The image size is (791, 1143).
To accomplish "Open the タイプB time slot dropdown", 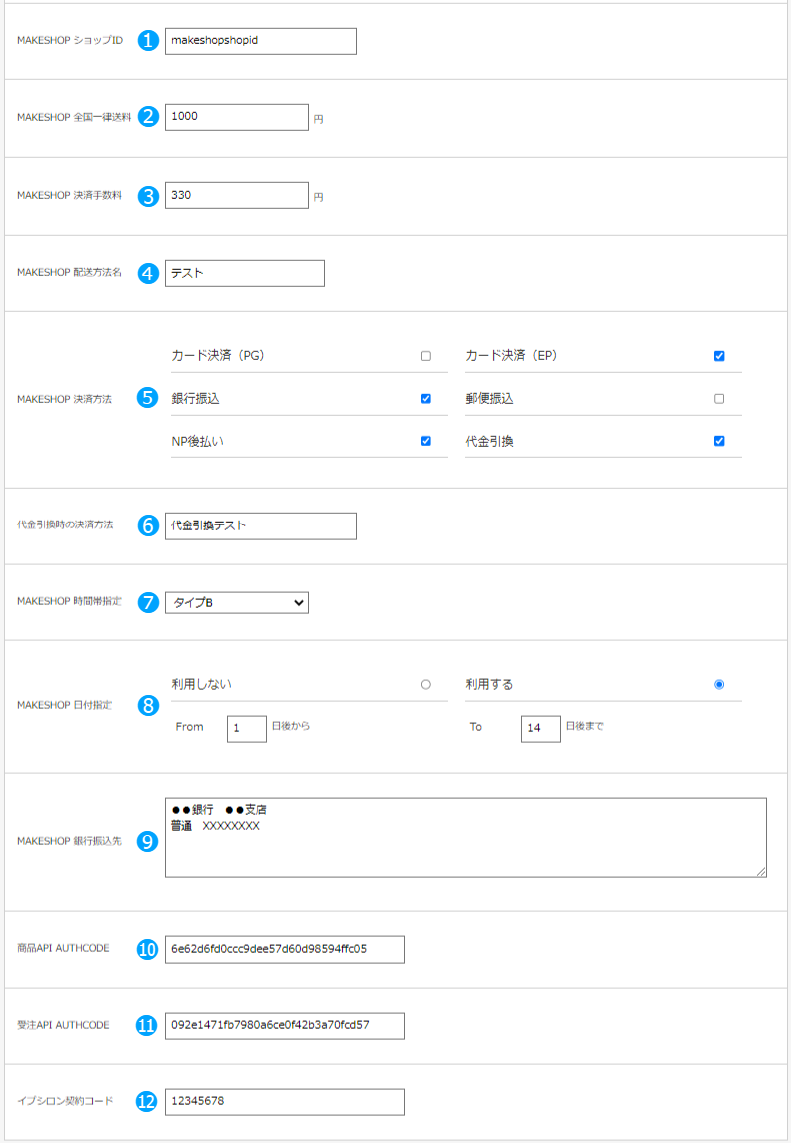I will pos(237,603).
